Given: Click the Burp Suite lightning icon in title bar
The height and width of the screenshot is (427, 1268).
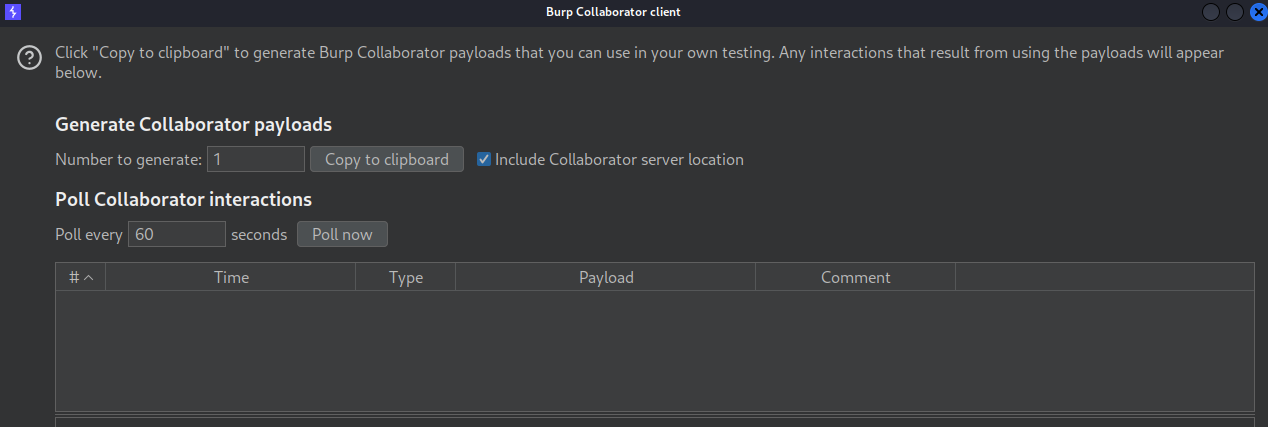Looking at the screenshot, I should pos(13,12).
